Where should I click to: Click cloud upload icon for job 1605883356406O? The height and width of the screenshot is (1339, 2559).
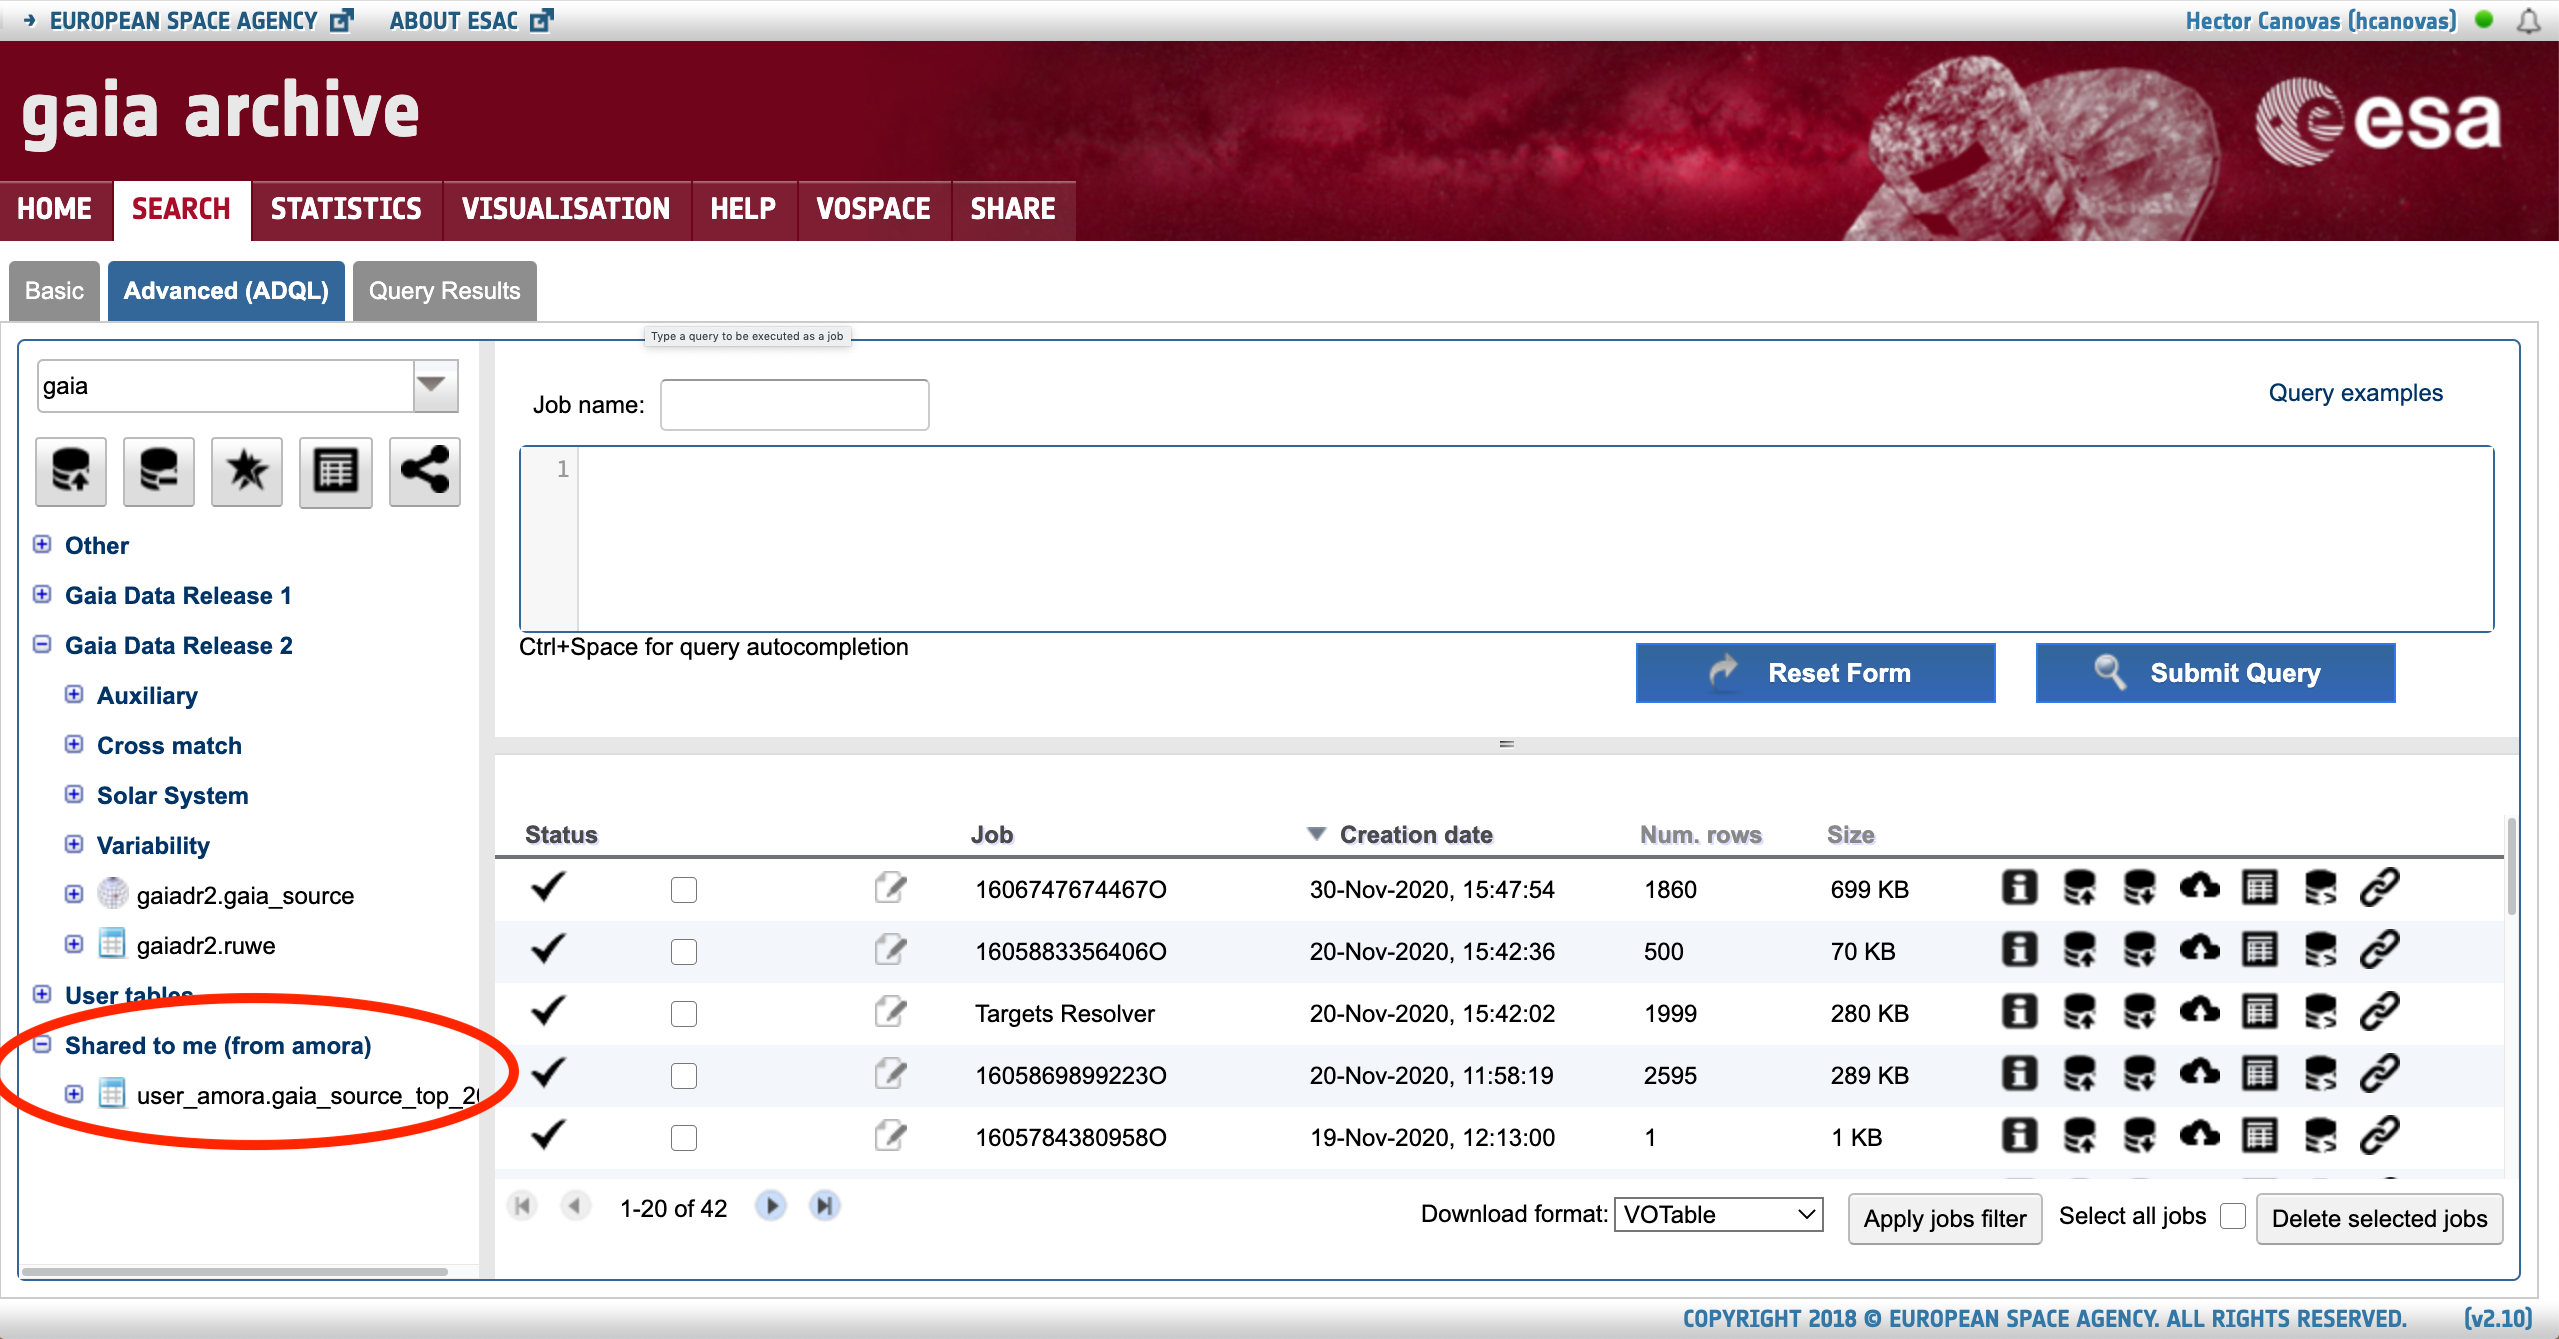click(2199, 950)
